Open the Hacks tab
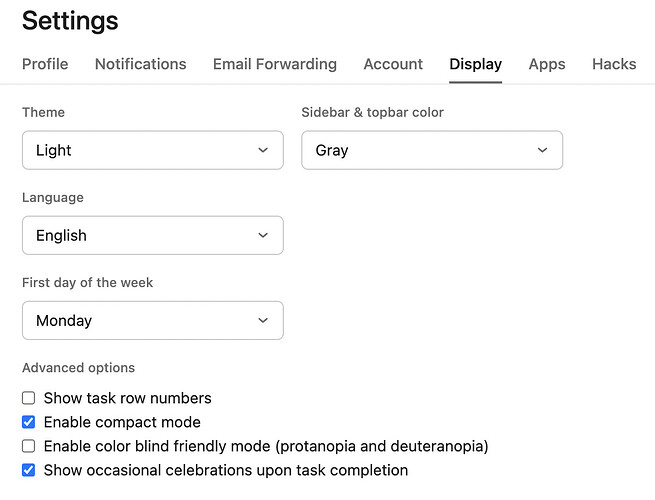This screenshot has height=500, width=655. [614, 64]
